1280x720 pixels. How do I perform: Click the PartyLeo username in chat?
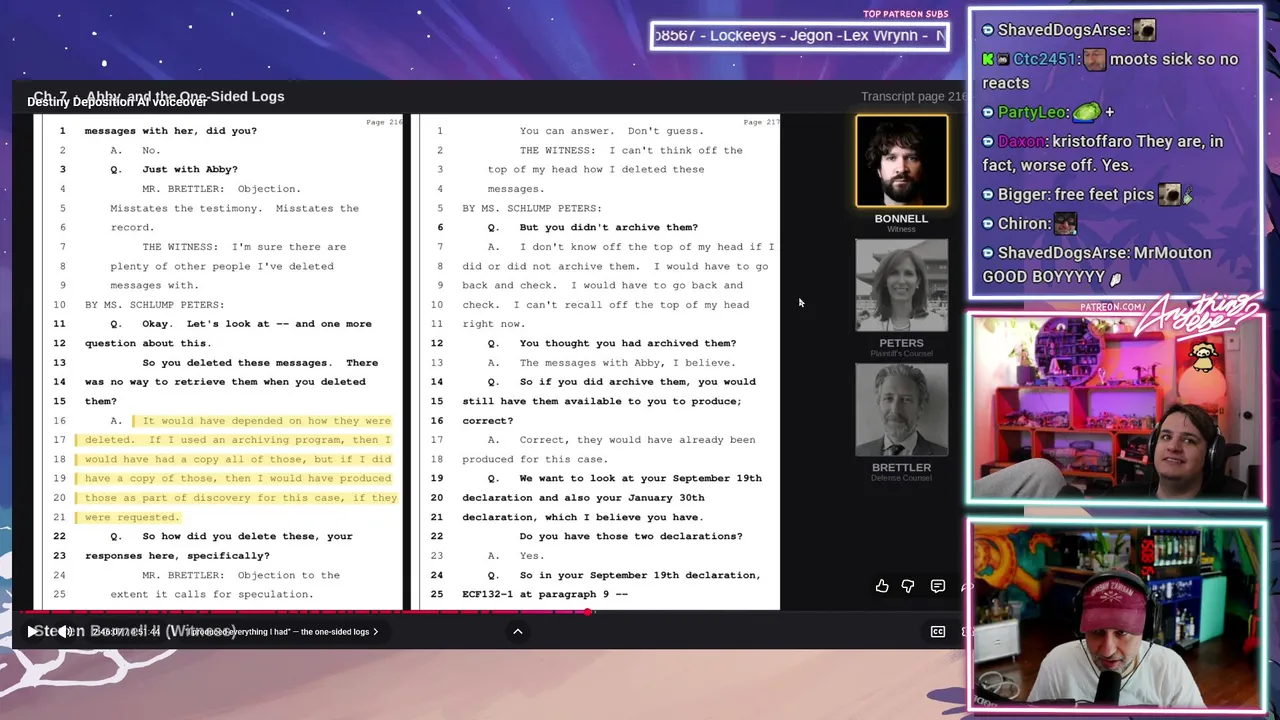point(1033,112)
